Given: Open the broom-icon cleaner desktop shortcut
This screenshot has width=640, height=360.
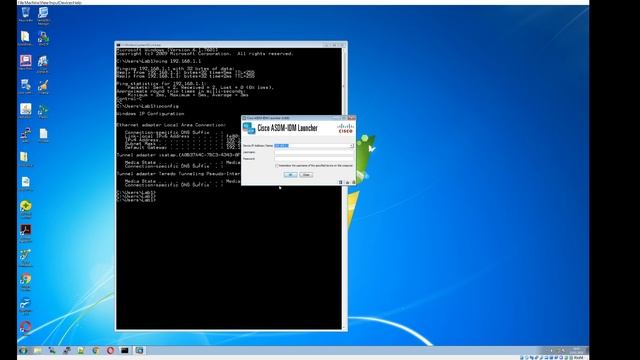Looking at the screenshot, I should tap(43, 87).
